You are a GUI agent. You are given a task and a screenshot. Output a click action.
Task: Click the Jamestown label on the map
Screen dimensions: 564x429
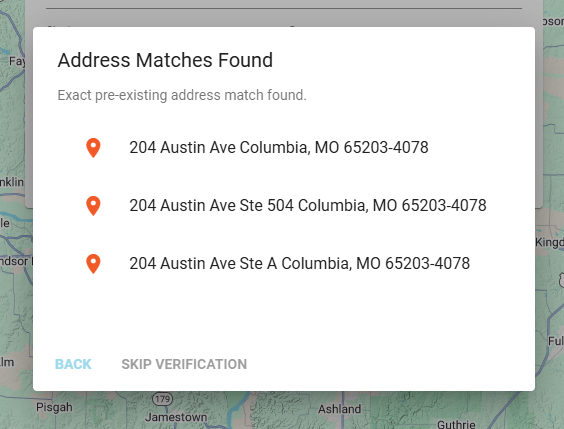176,417
